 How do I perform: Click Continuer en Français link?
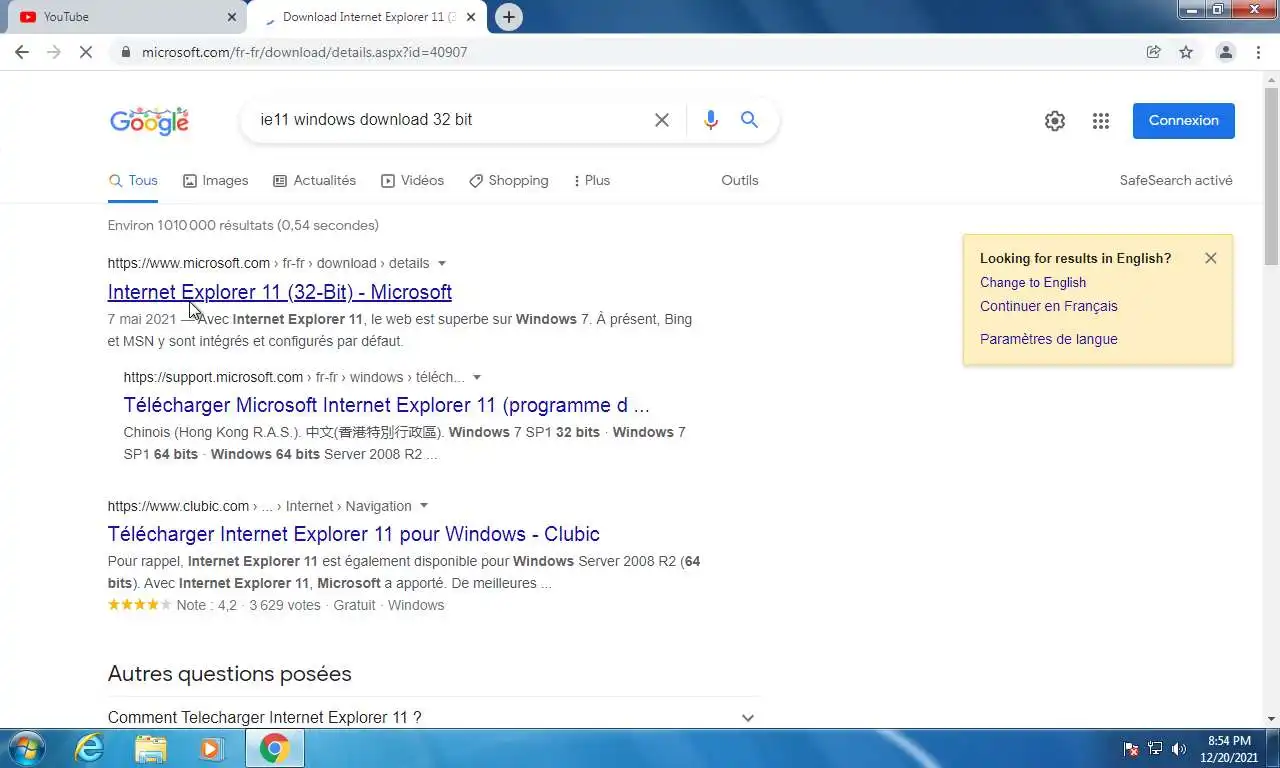tap(1049, 306)
